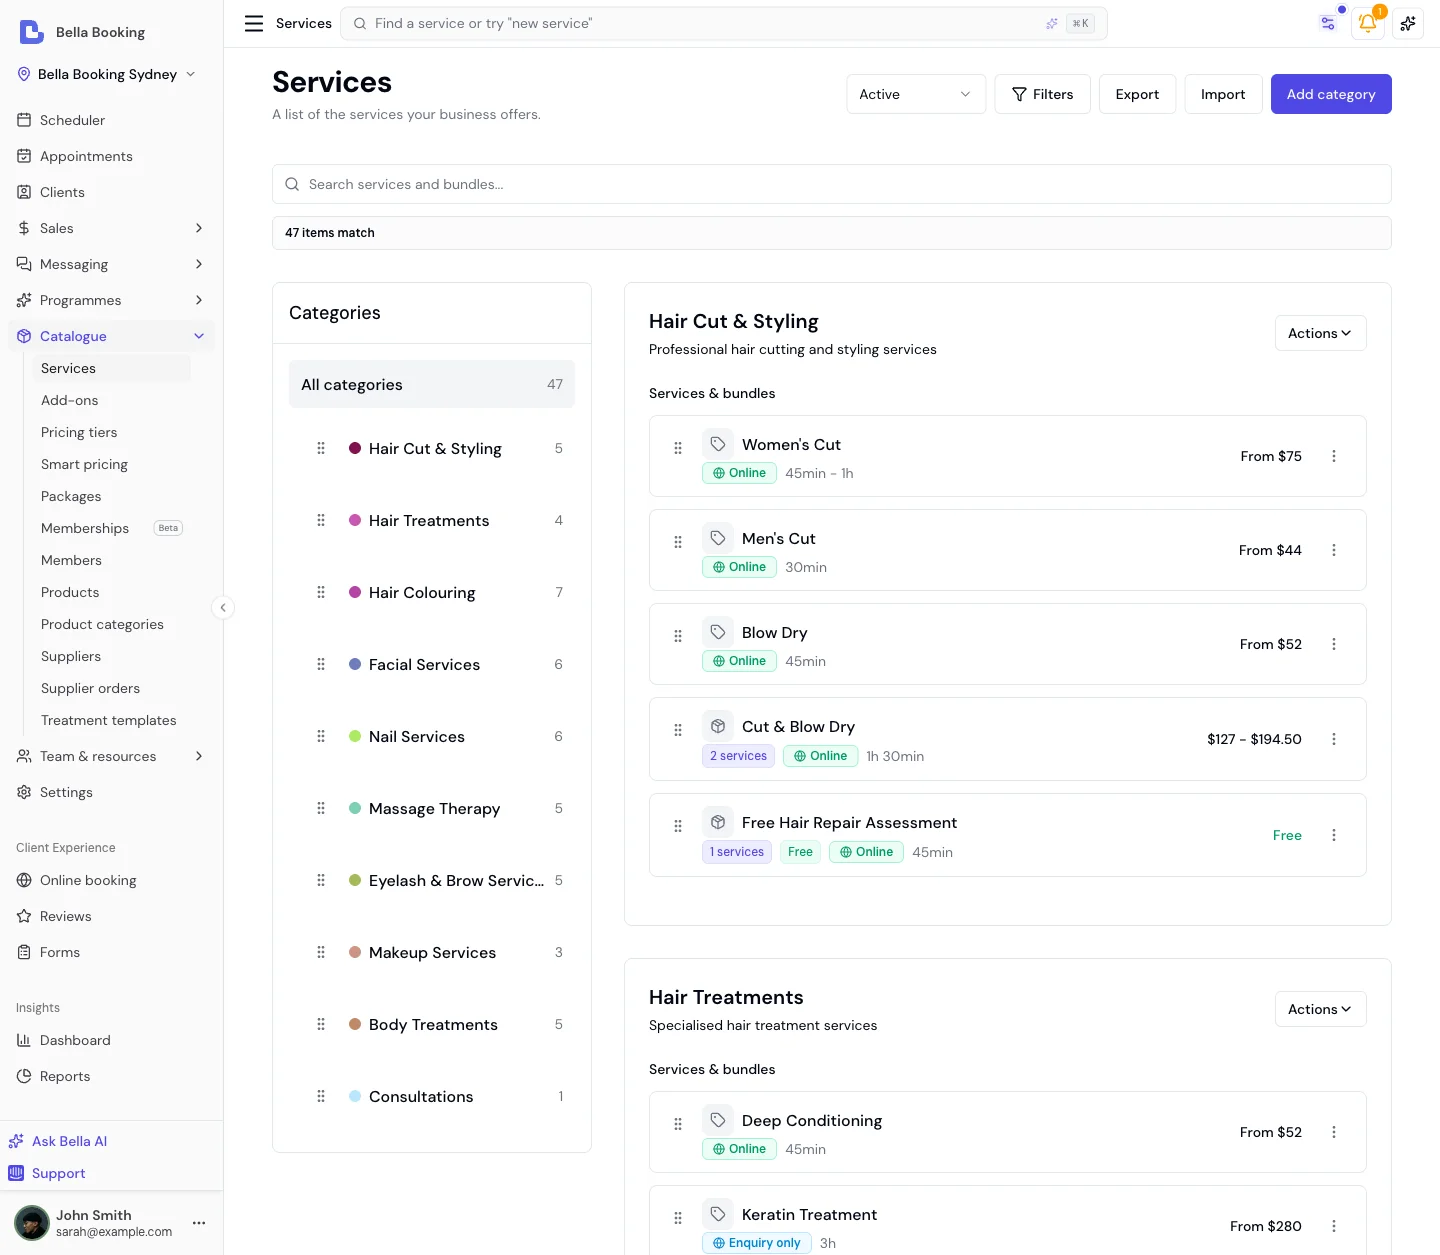Click the Import button
The width and height of the screenshot is (1440, 1255).
point(1223,94)
